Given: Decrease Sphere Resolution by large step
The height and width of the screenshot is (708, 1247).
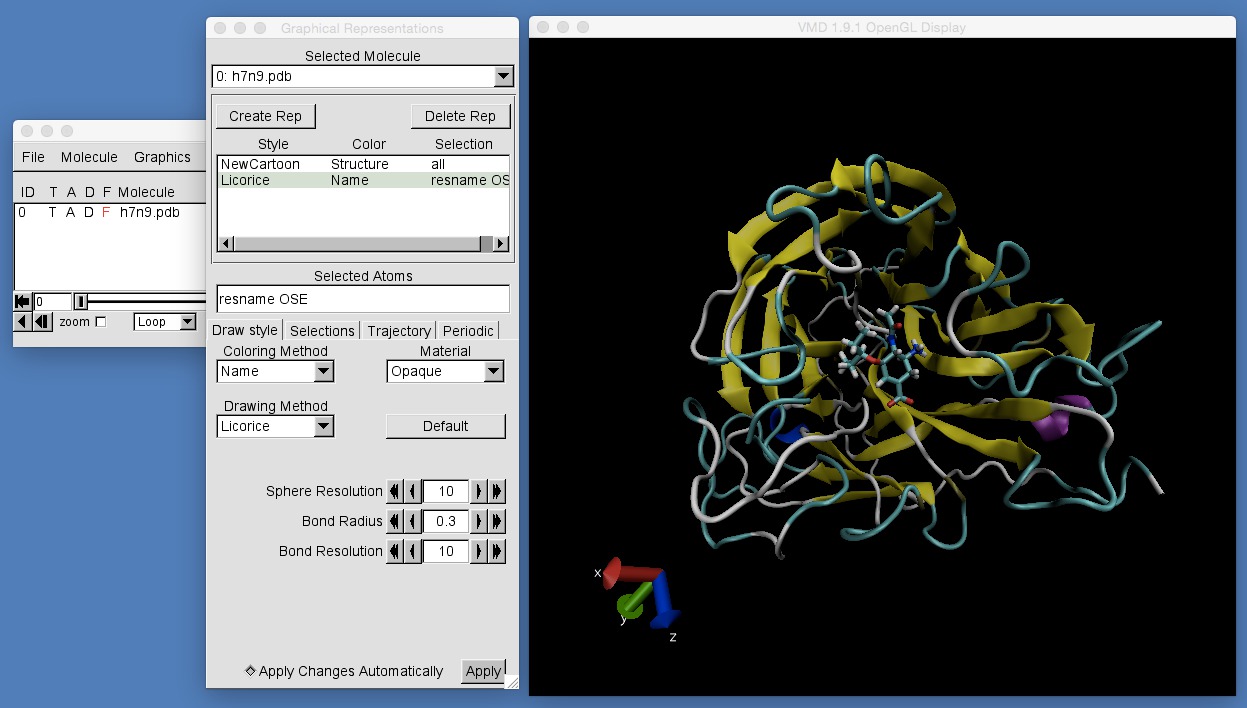Looking at the screenshot, I should coord(394,491).
